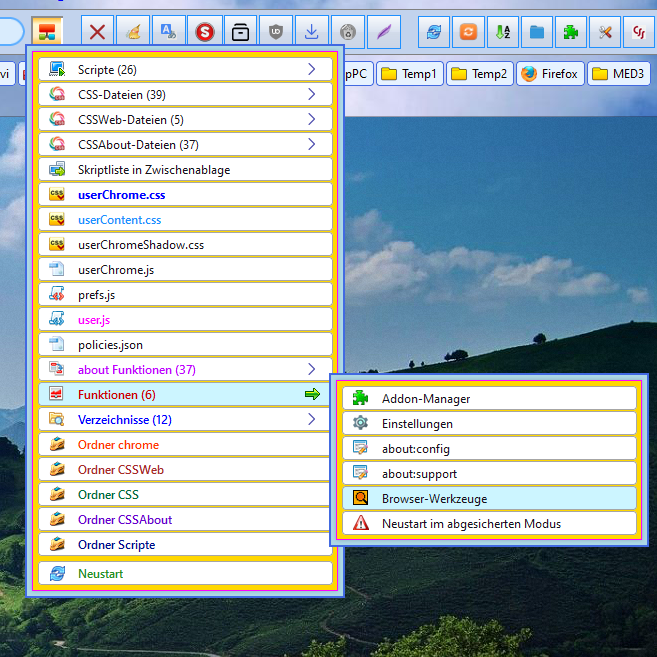Click the uBlock shield toolbar icon
This screenshot has width=657, height=657.
pyautogui.click(x=276, y=32)
